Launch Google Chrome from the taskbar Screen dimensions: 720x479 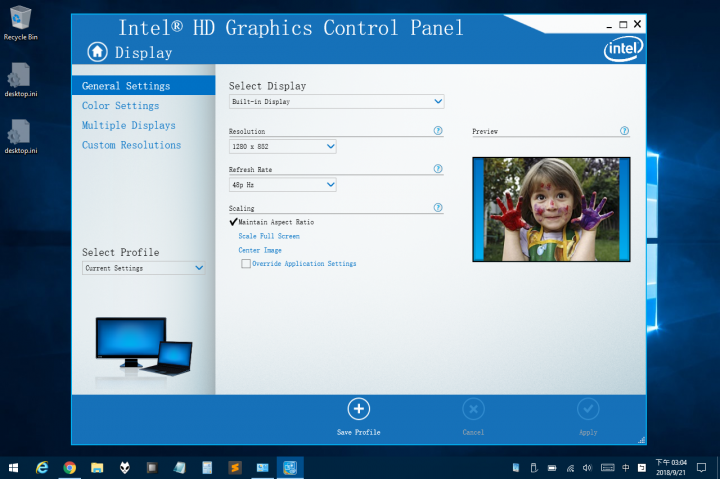point(69,468)
